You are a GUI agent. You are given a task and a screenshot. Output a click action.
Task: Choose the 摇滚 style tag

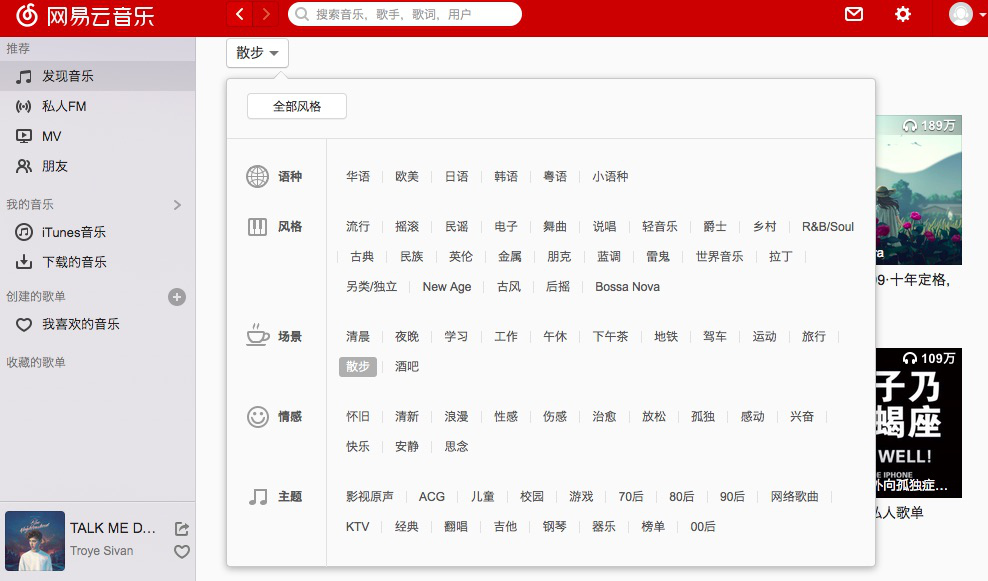pyautogui.click(x=407, y=227)
